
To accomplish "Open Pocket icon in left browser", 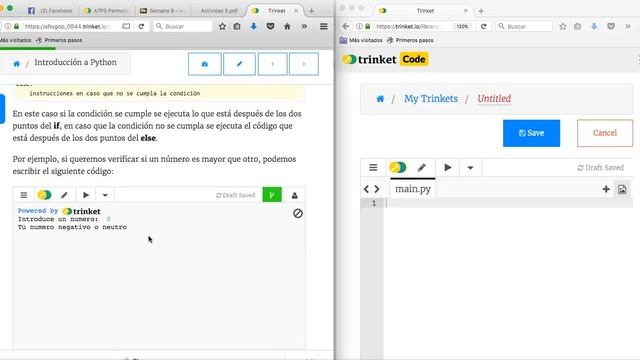I will 270,27.
